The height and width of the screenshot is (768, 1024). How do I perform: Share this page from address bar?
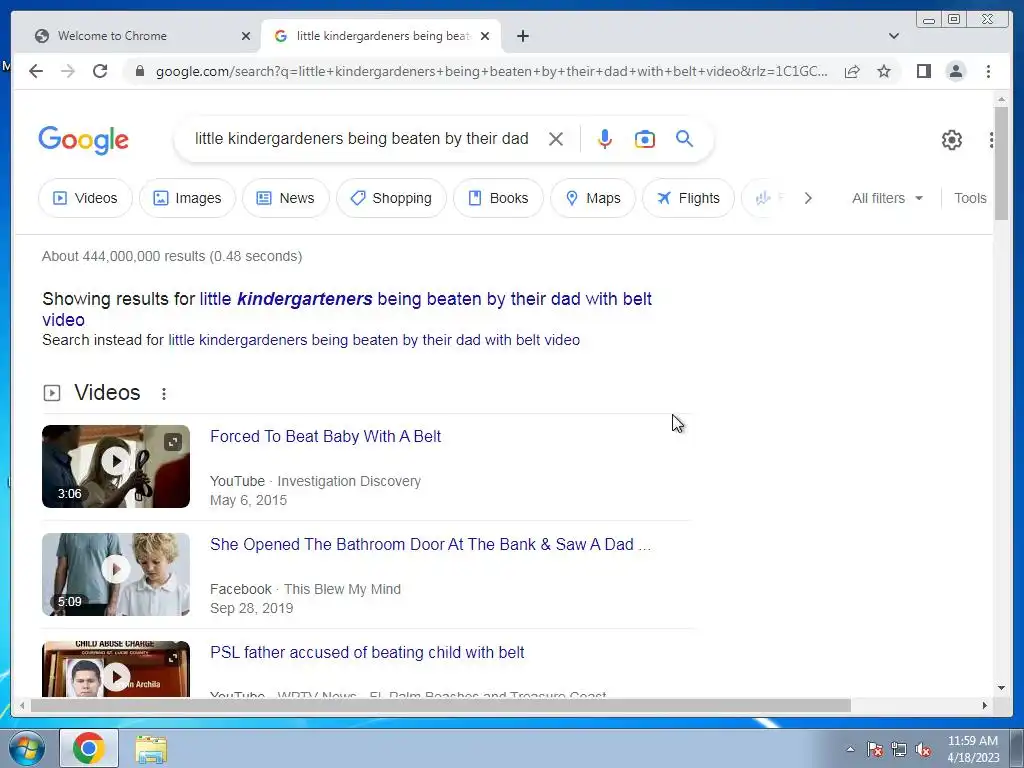[852, 71]
